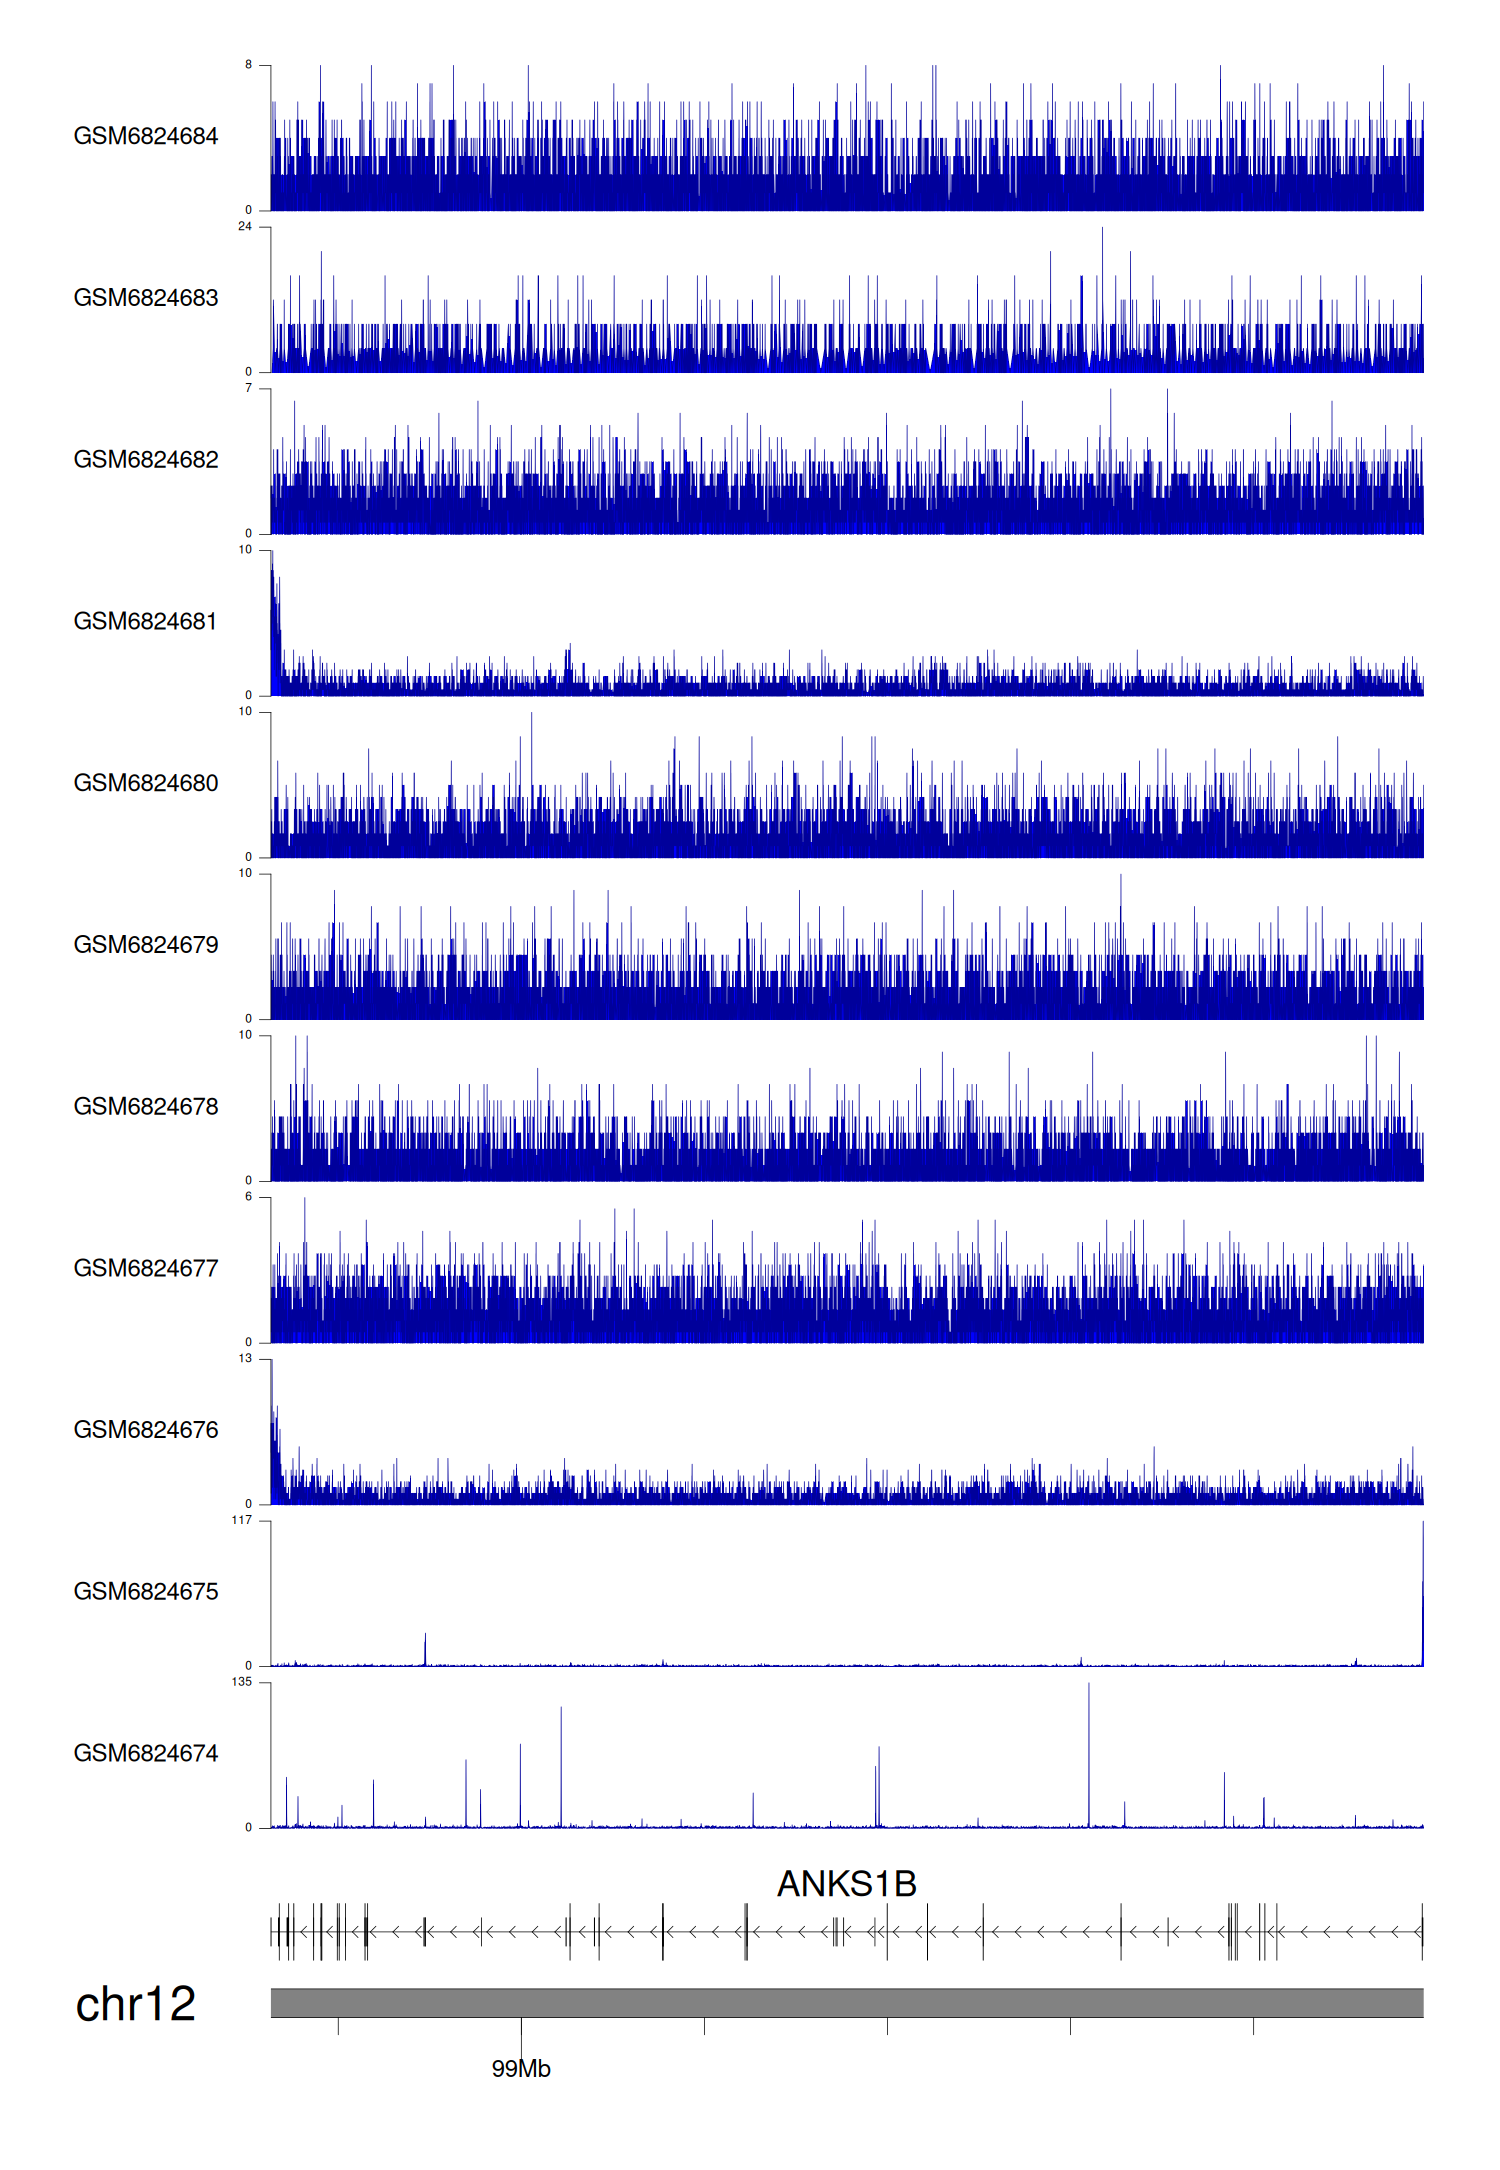Screen dimensions: 1500x2170
Task: Select the GSM6824681 track label
Action: [146, 621]
